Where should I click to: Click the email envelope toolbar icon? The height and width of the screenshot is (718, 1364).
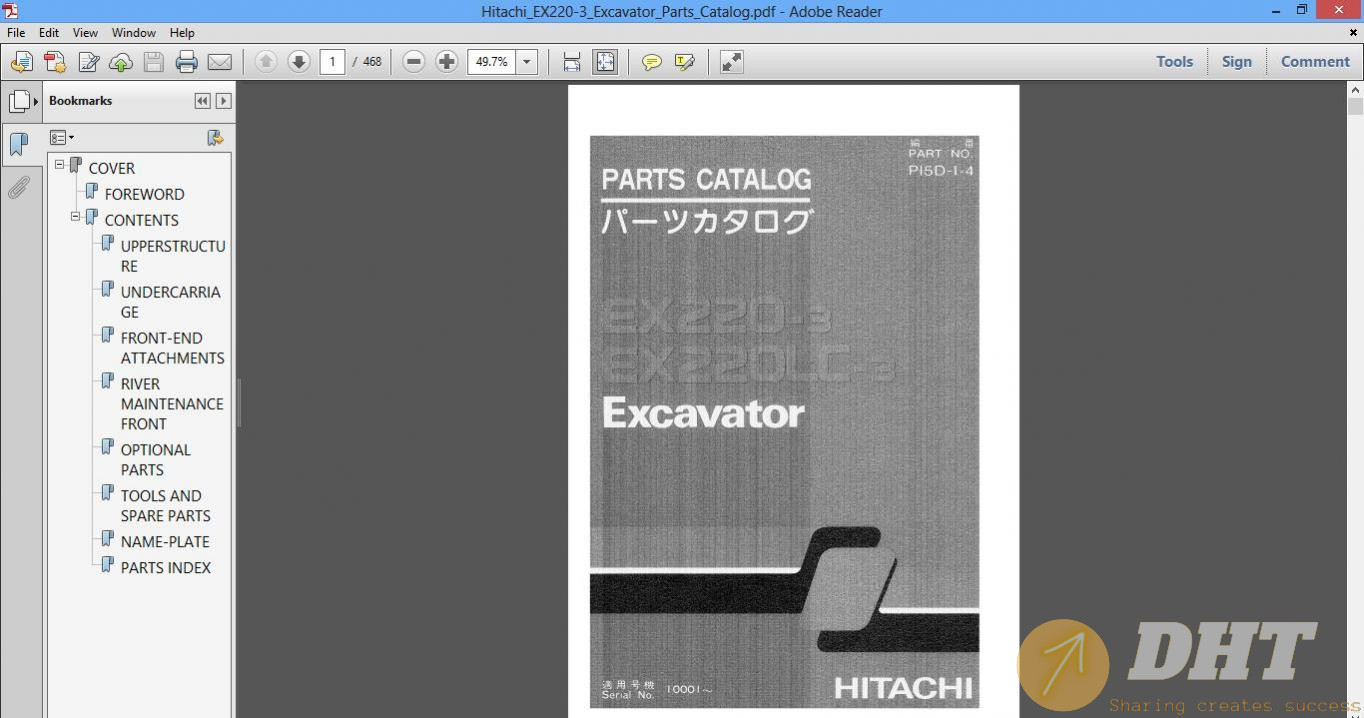pyautogui.click(x=219, y=62)
